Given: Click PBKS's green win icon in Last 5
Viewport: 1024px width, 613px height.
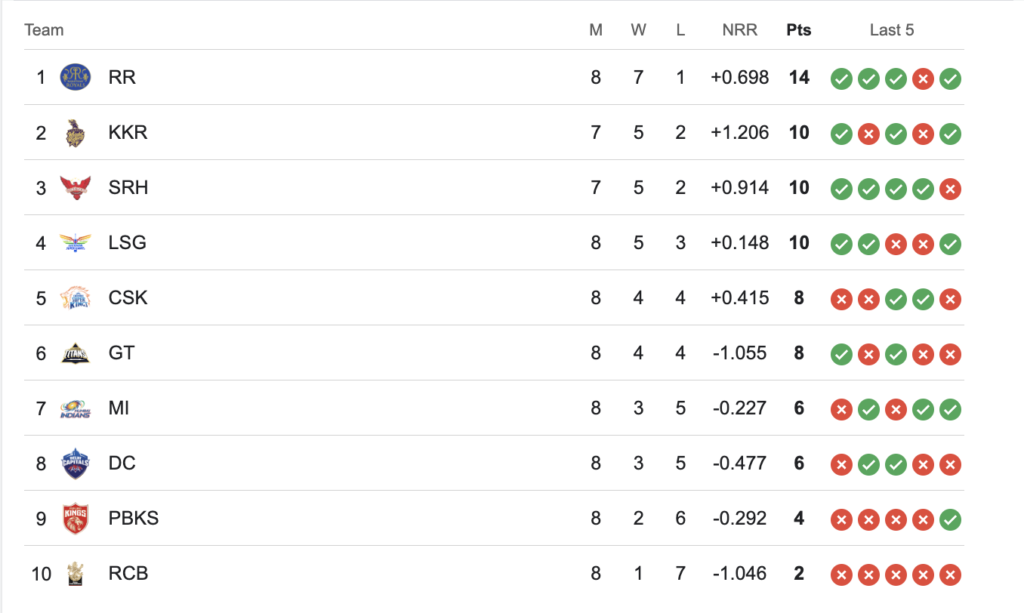Looking at the screenshot, I should pos(950,519).
